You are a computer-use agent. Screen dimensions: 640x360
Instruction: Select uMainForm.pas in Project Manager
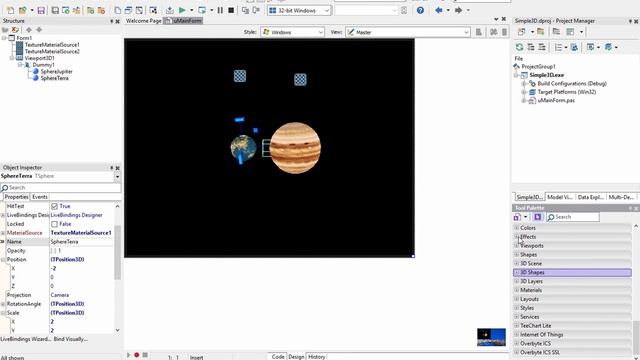pyautogui.click(x=556, y=100)
